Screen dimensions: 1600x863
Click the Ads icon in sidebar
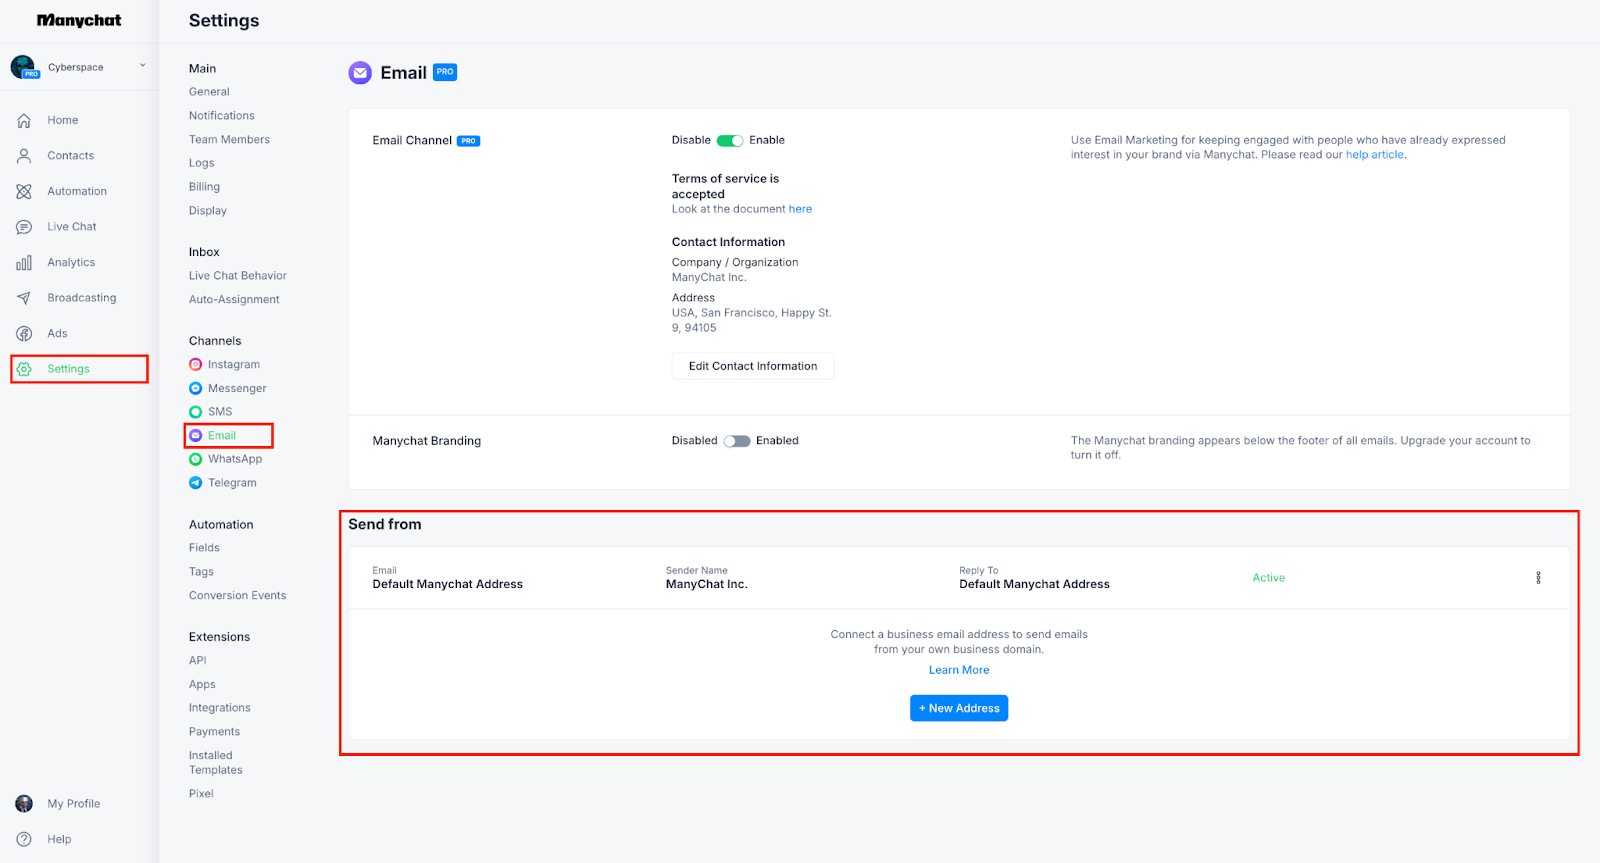24,334
